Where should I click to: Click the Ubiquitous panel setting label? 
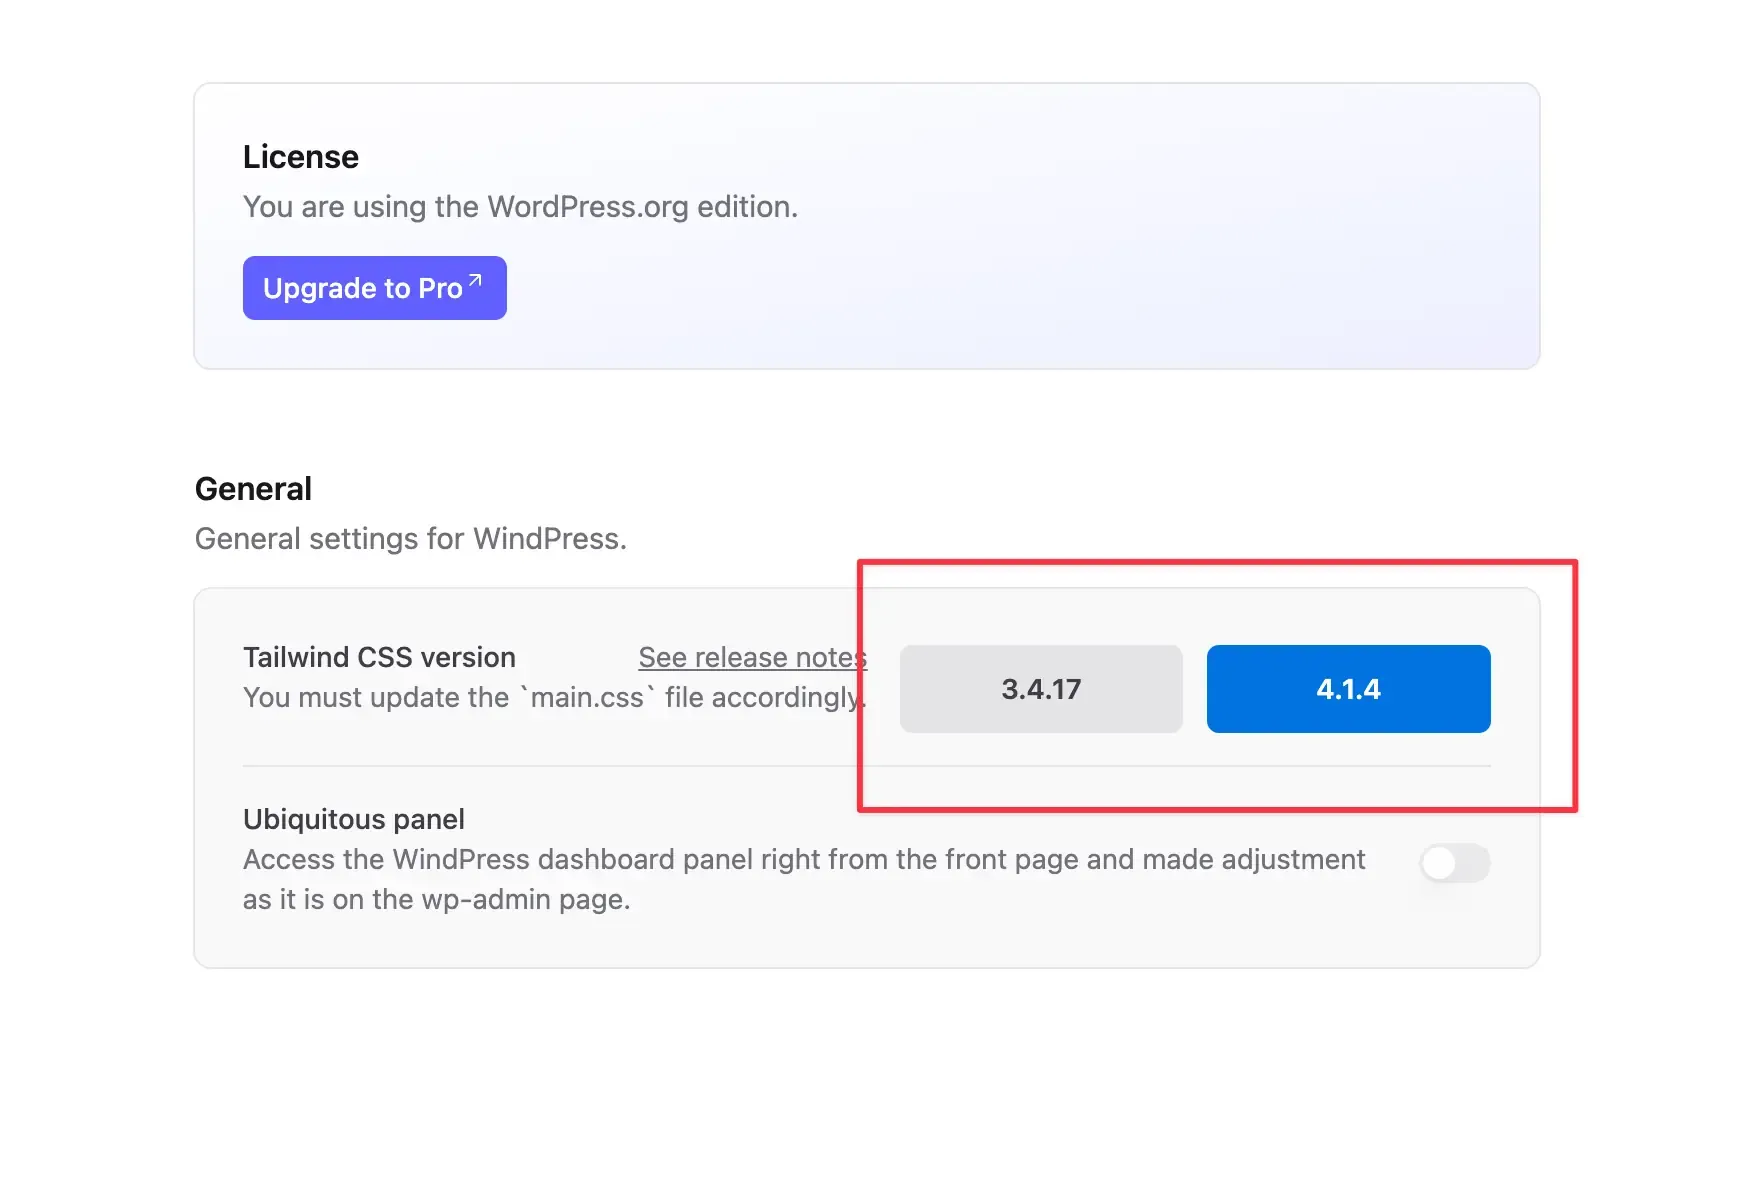click(x=353, y=819)
